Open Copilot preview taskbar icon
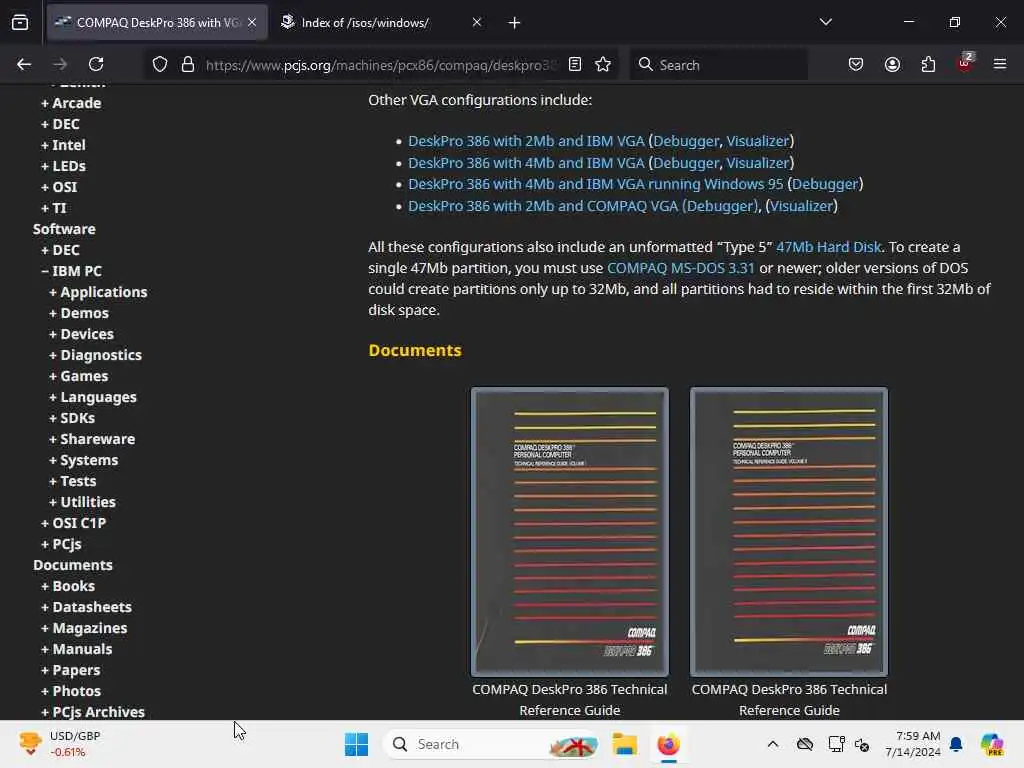 tap(992, 744)
